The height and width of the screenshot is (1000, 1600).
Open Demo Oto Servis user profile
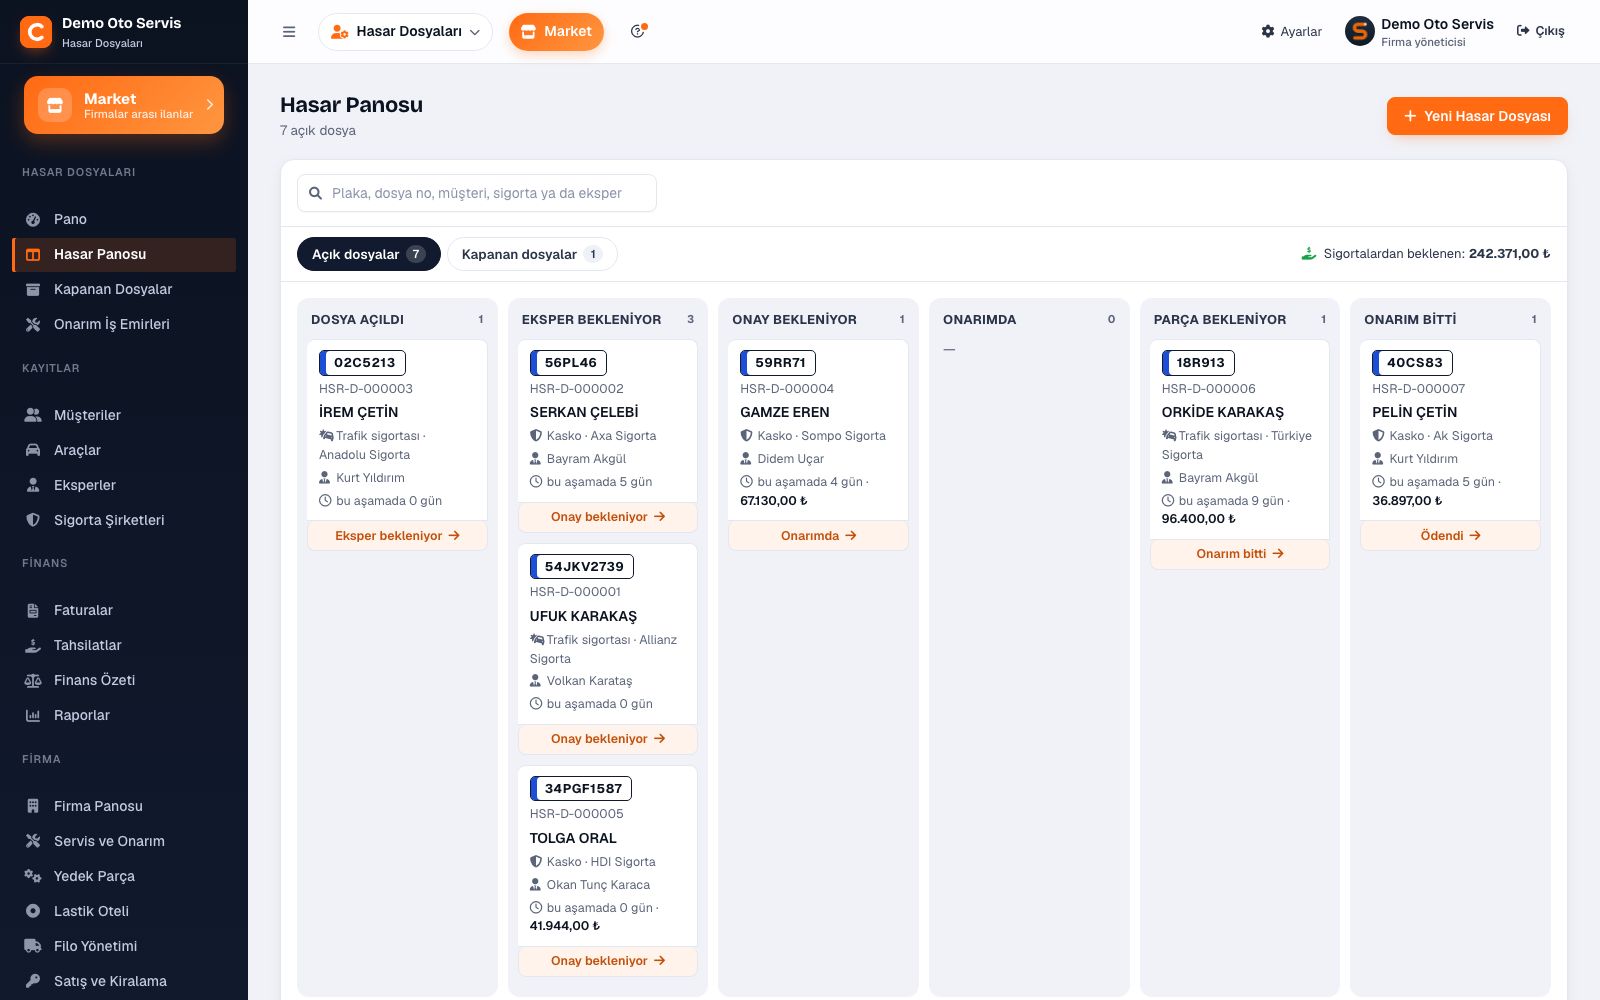(1420, 32)
